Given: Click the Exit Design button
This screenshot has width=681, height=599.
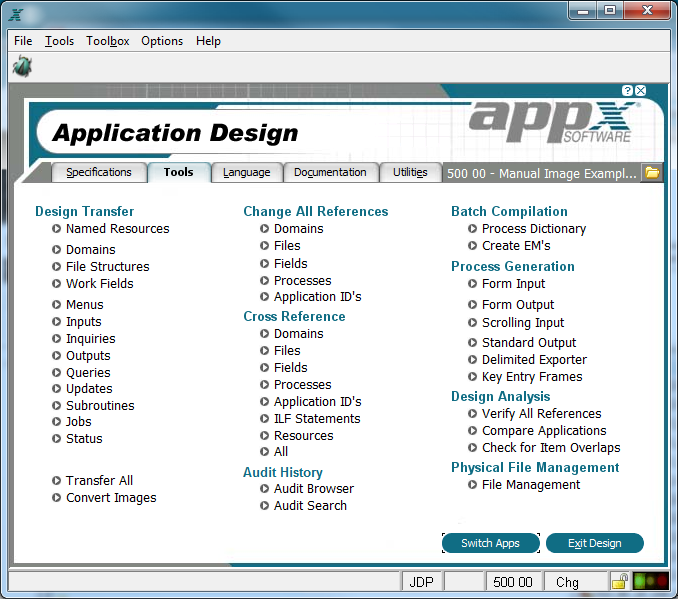Looking at the screenshot, I should point(595,543).
